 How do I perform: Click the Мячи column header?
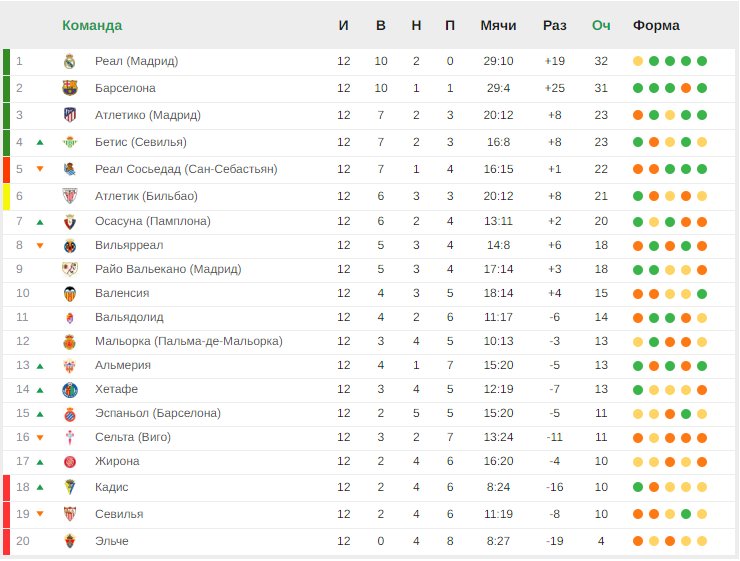click(x=498, y=25)
